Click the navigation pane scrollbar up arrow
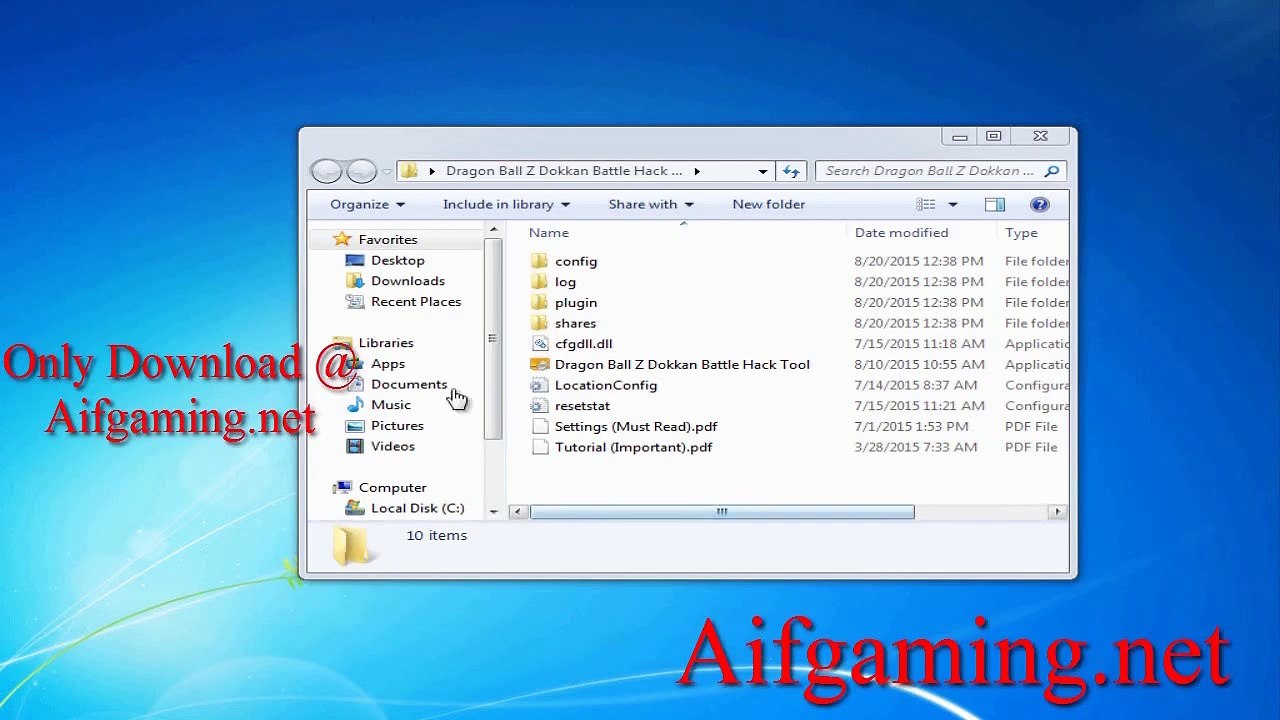Viewport: 1280px width, 720px height. (x=493, y=231)
